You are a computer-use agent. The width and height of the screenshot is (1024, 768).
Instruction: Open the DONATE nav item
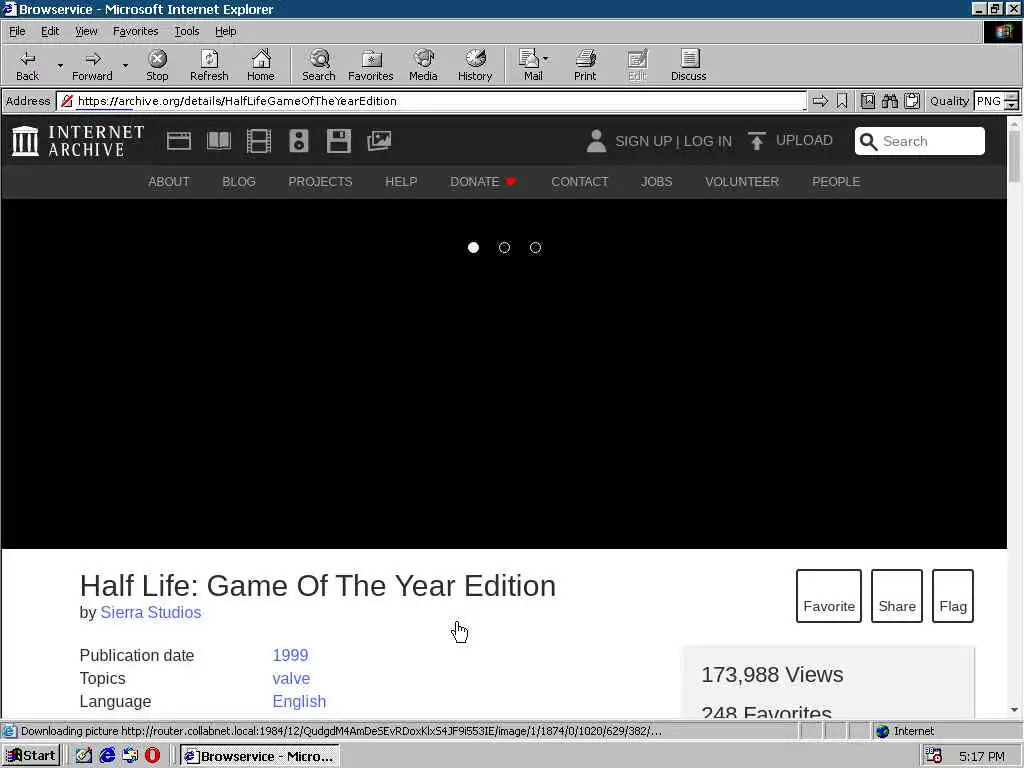483,182
